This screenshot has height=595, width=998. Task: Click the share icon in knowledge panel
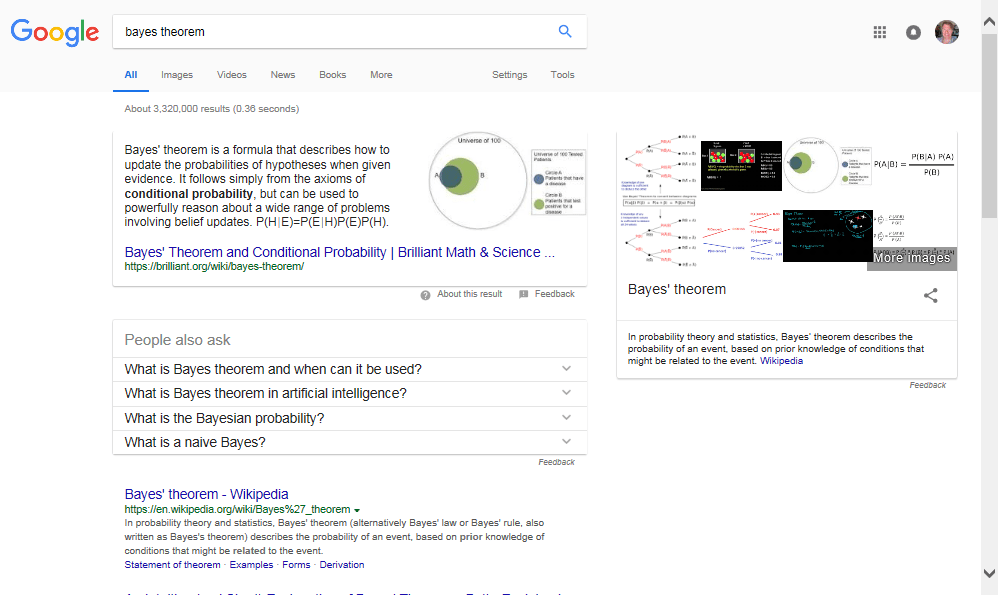click(x=931, y=295)
